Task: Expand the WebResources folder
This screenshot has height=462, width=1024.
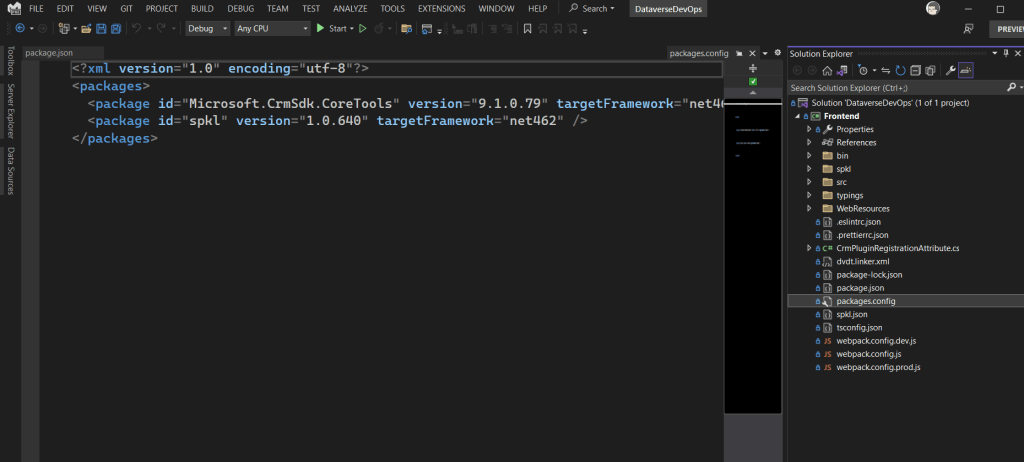Action: (809, 208)
